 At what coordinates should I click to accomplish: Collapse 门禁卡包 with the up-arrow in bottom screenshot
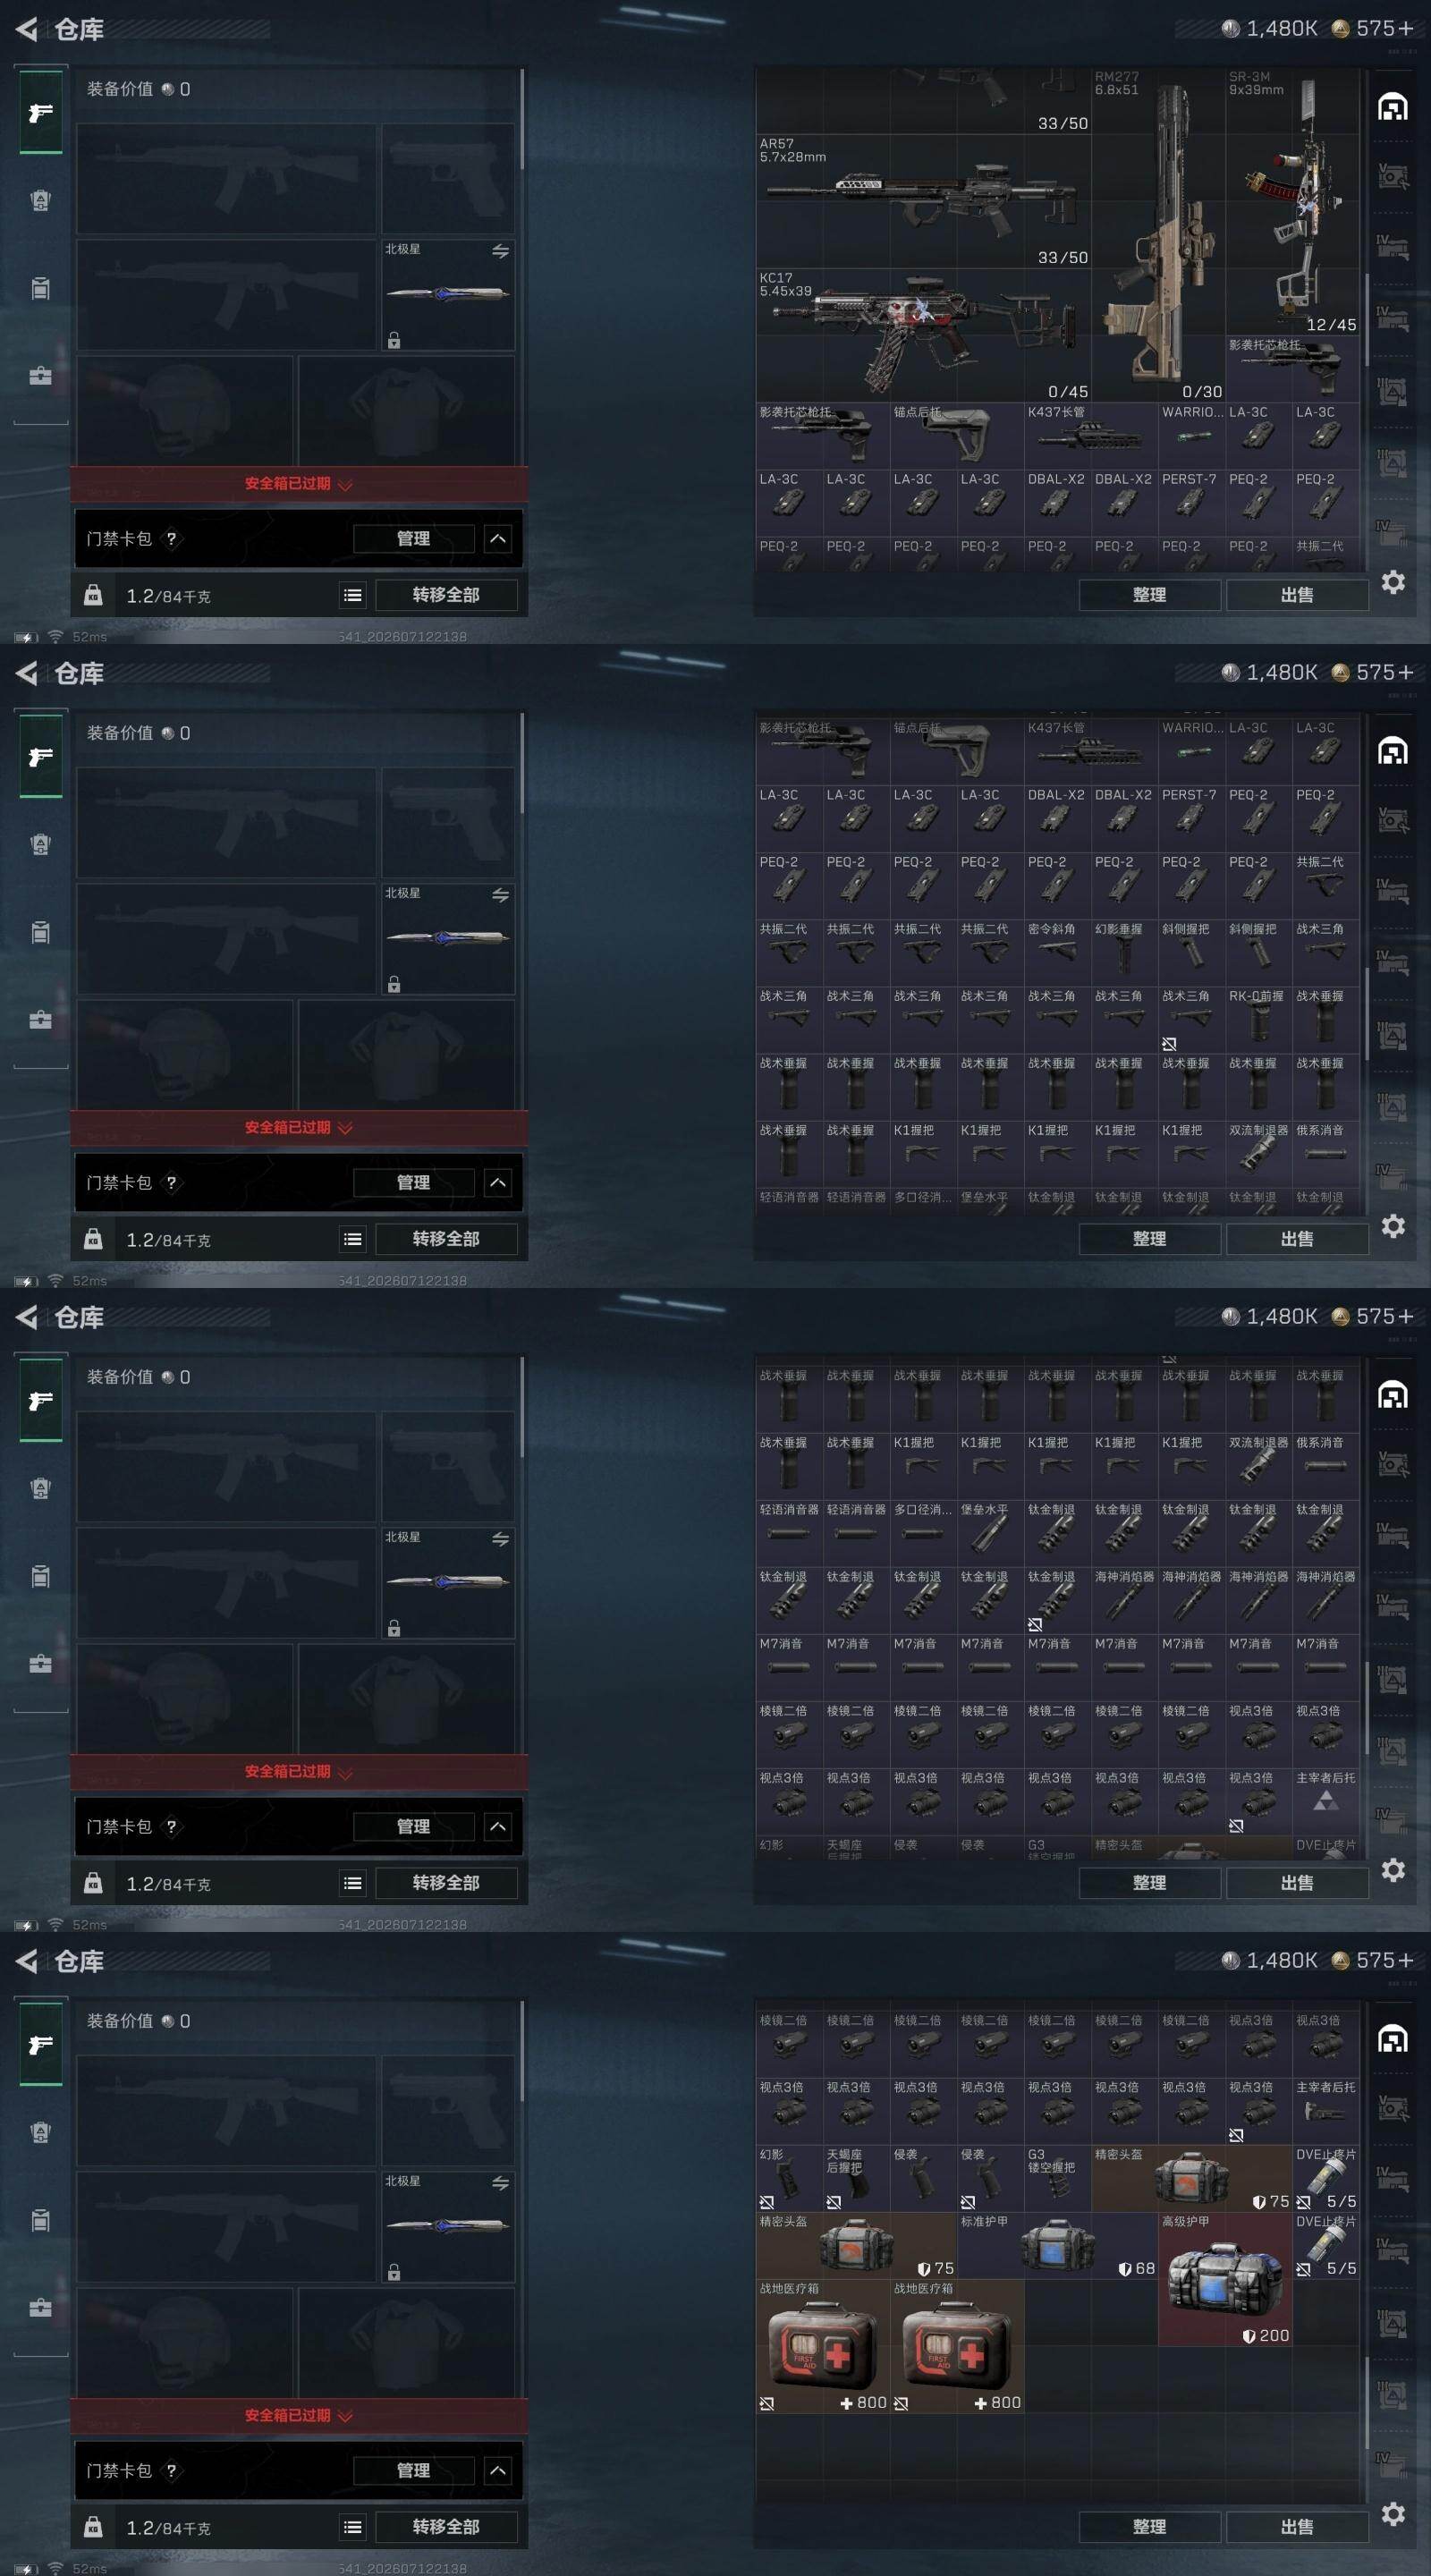498,2470
